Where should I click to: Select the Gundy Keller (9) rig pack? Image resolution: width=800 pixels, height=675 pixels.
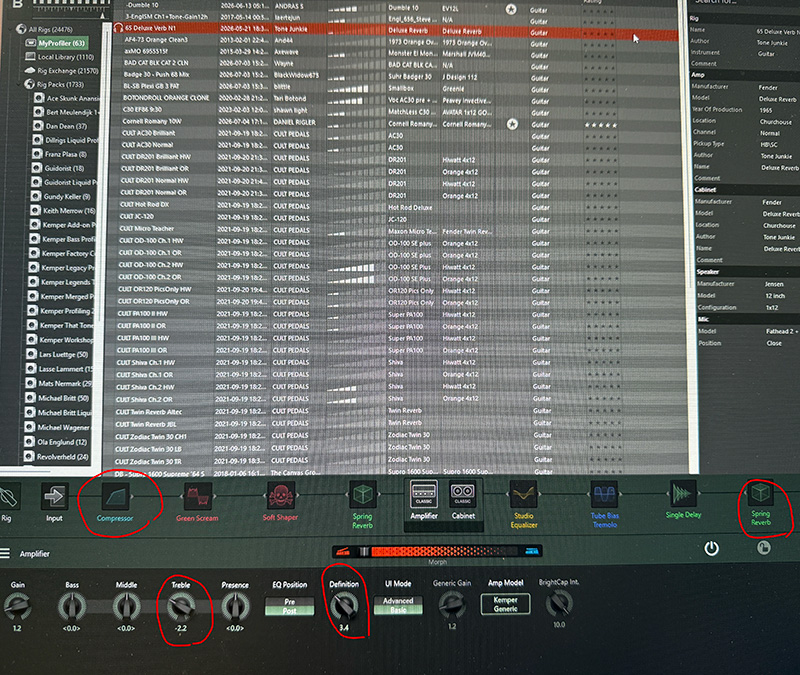67,196
